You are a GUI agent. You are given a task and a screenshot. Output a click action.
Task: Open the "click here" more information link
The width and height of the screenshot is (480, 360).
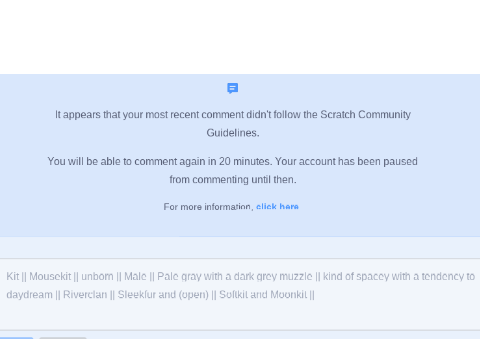pyautogui.click(x=277, y=207)
